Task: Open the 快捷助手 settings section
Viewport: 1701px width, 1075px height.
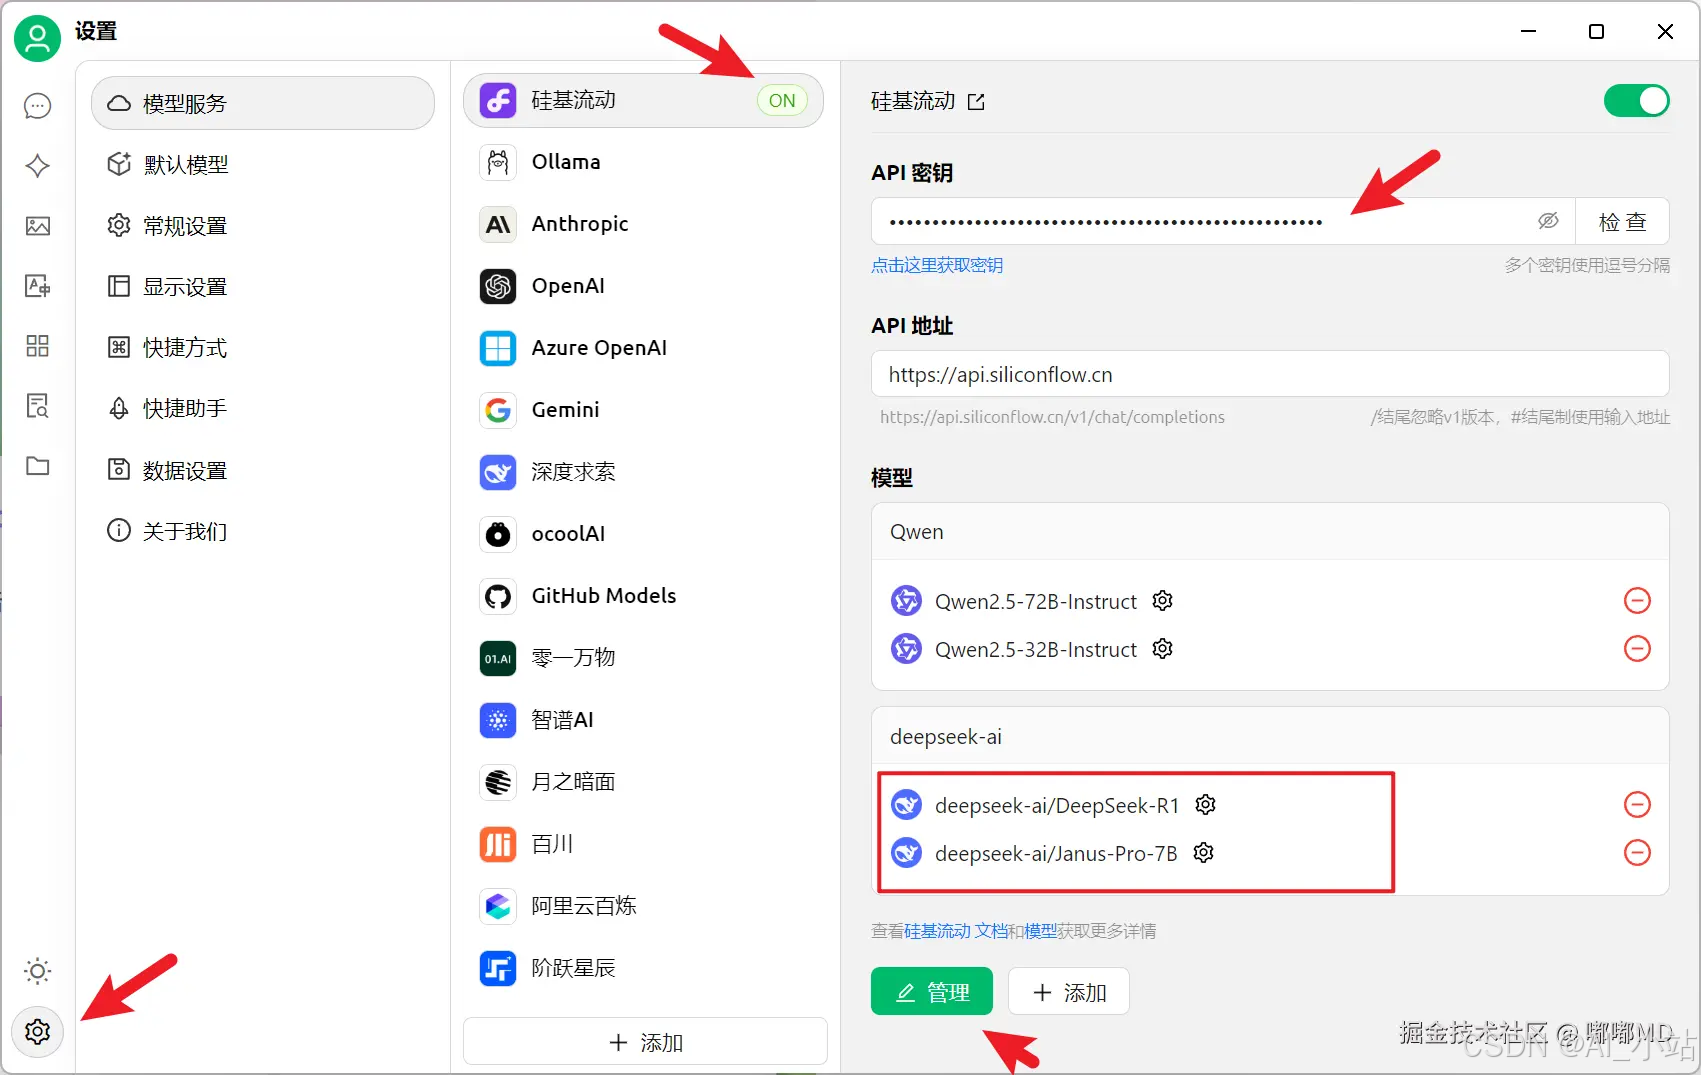Action: click(263, 408)
